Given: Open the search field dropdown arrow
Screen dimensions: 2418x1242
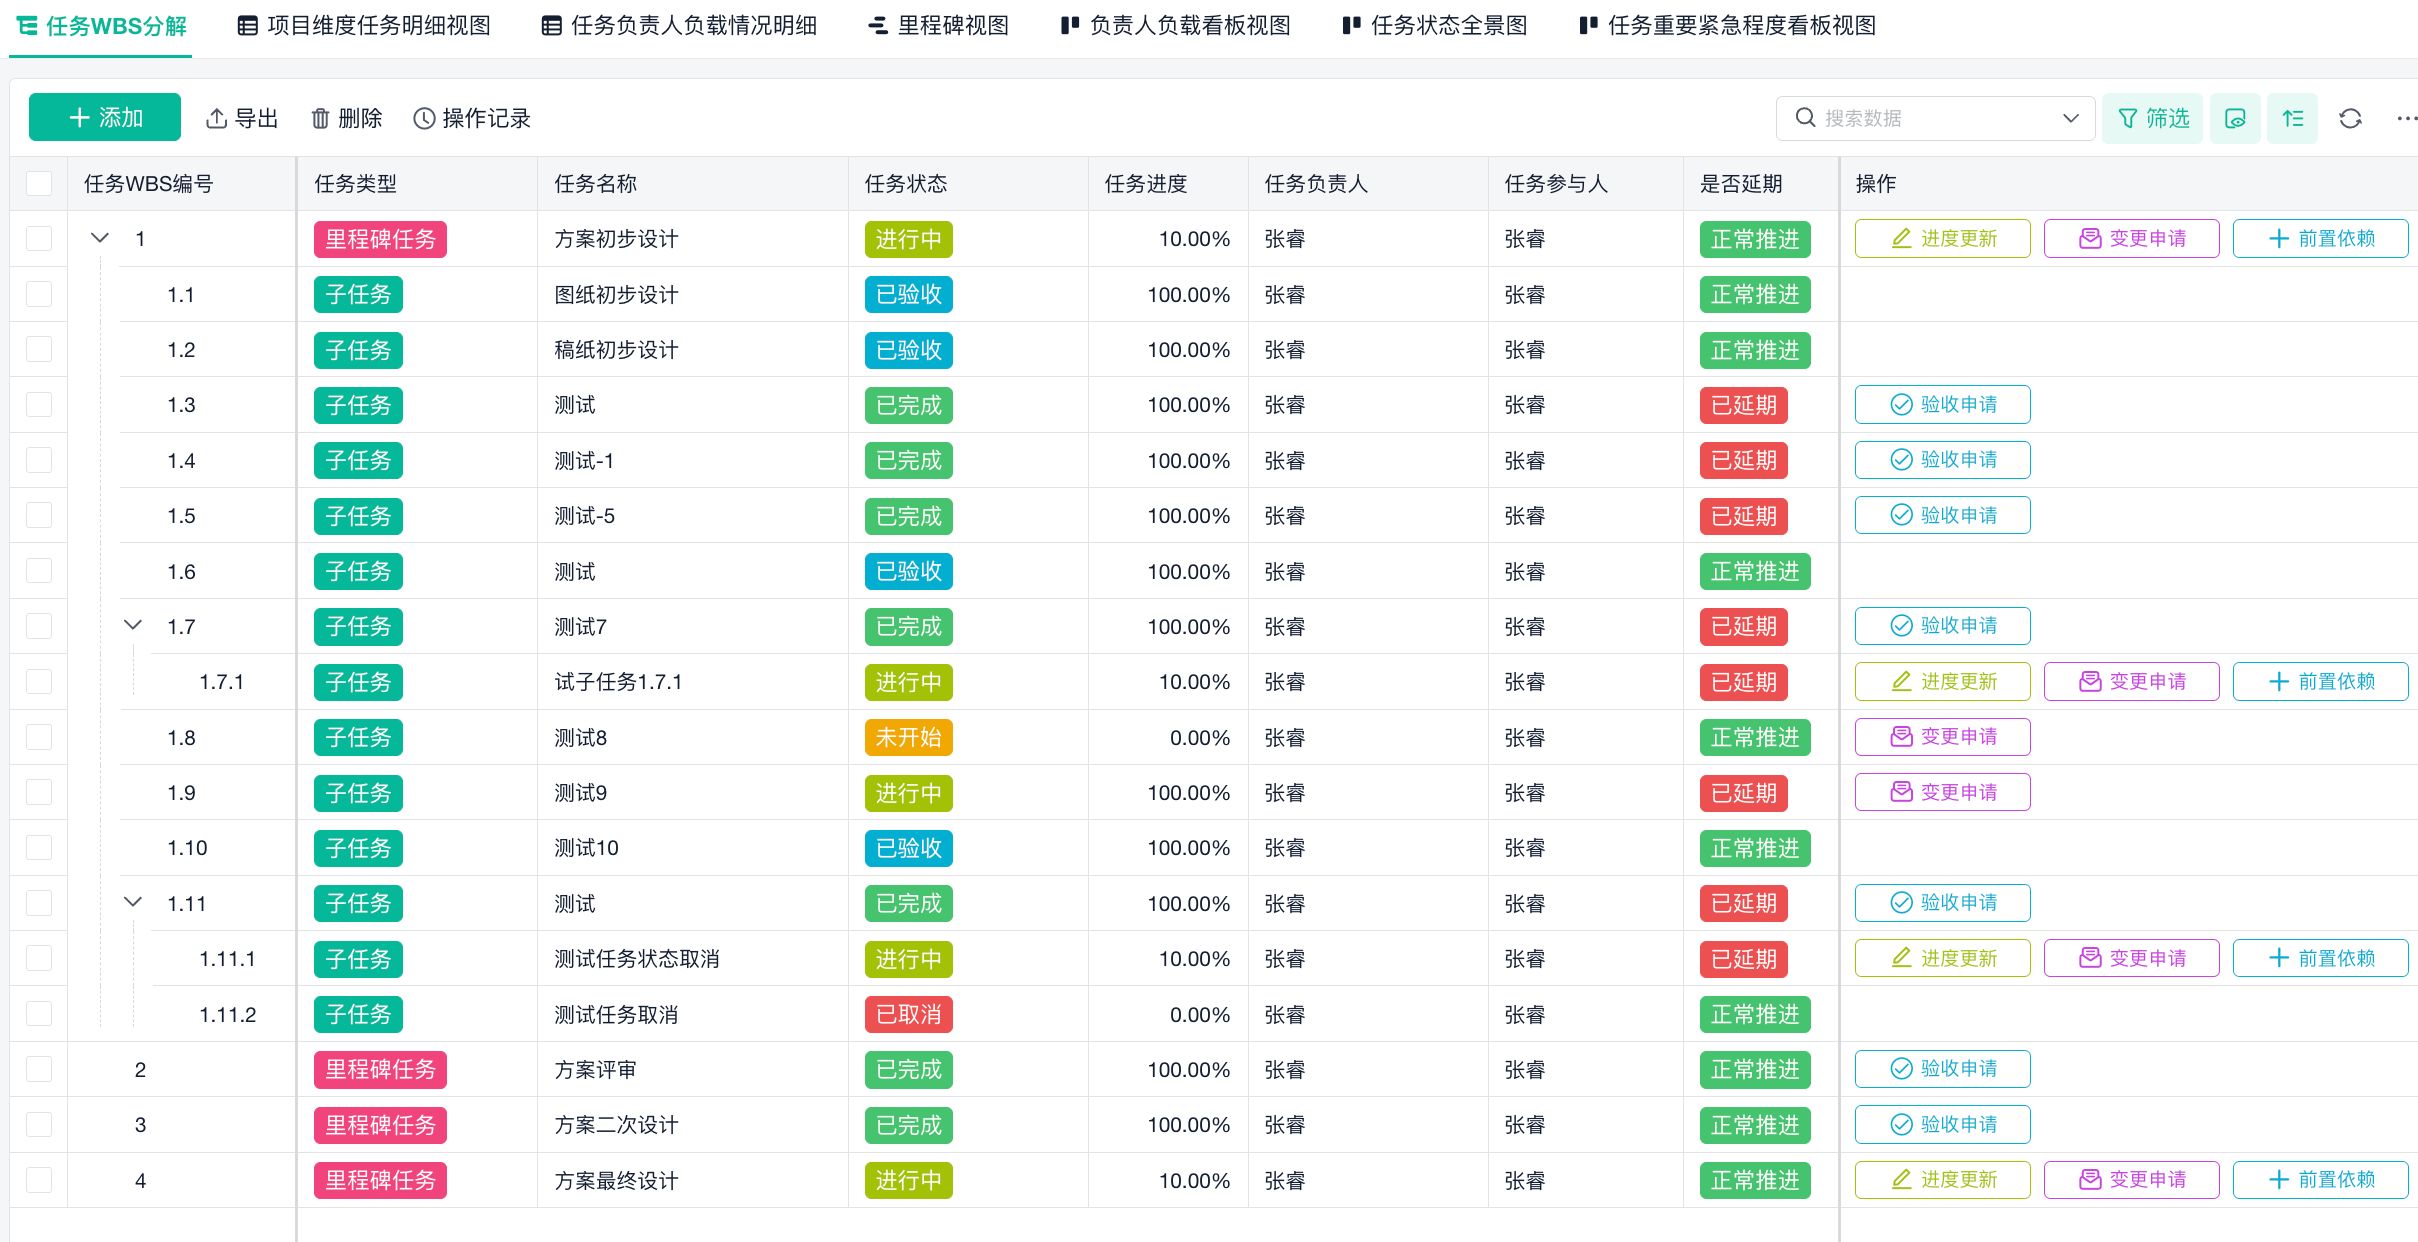Looking at the screenshot, I should point(2071,118).
